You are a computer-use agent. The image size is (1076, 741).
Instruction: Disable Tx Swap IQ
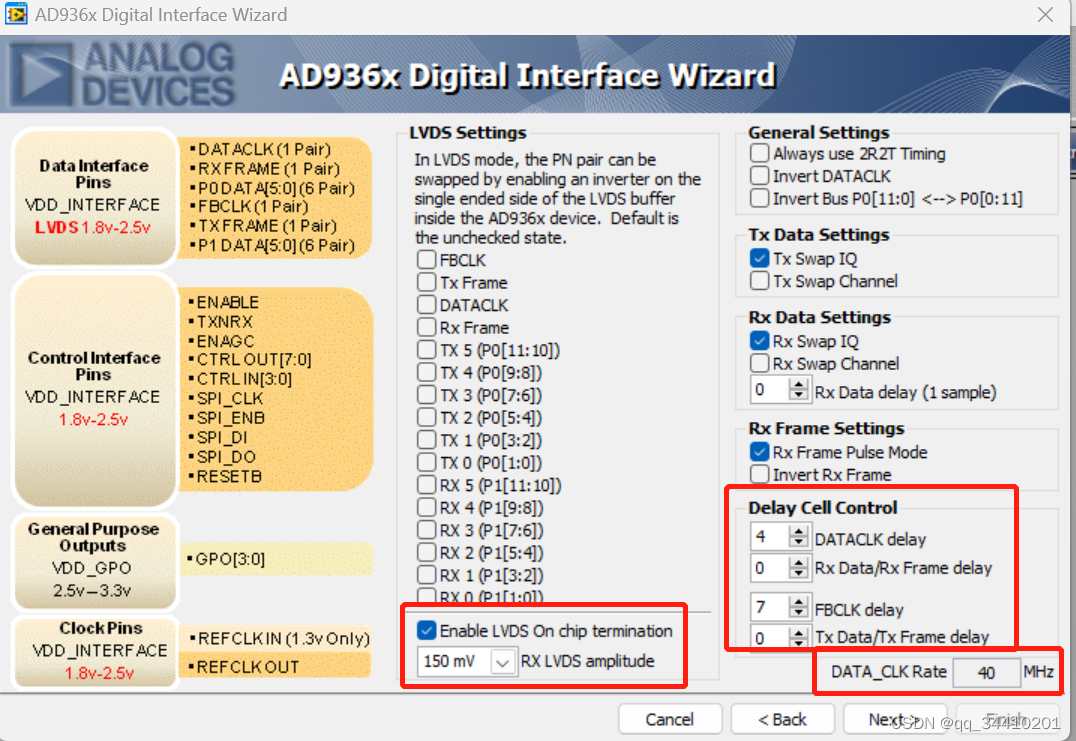[758, 257]
